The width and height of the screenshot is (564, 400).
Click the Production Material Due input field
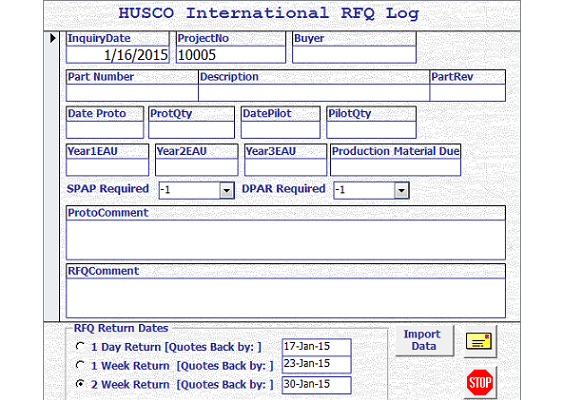pyautogui.click(x=395, y=167)
